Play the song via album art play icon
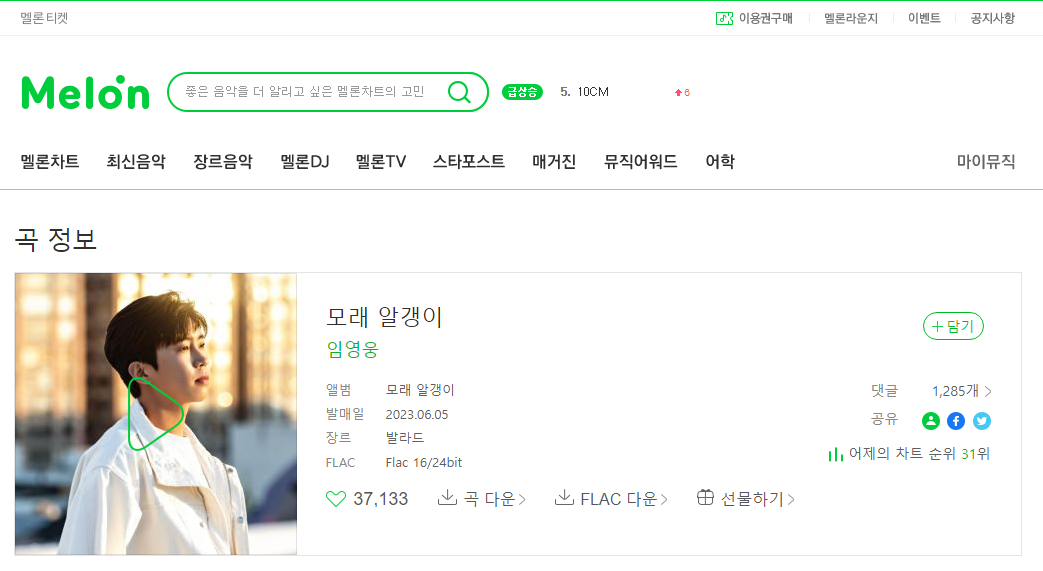The image size is (1043, 571). coord(156,414)
